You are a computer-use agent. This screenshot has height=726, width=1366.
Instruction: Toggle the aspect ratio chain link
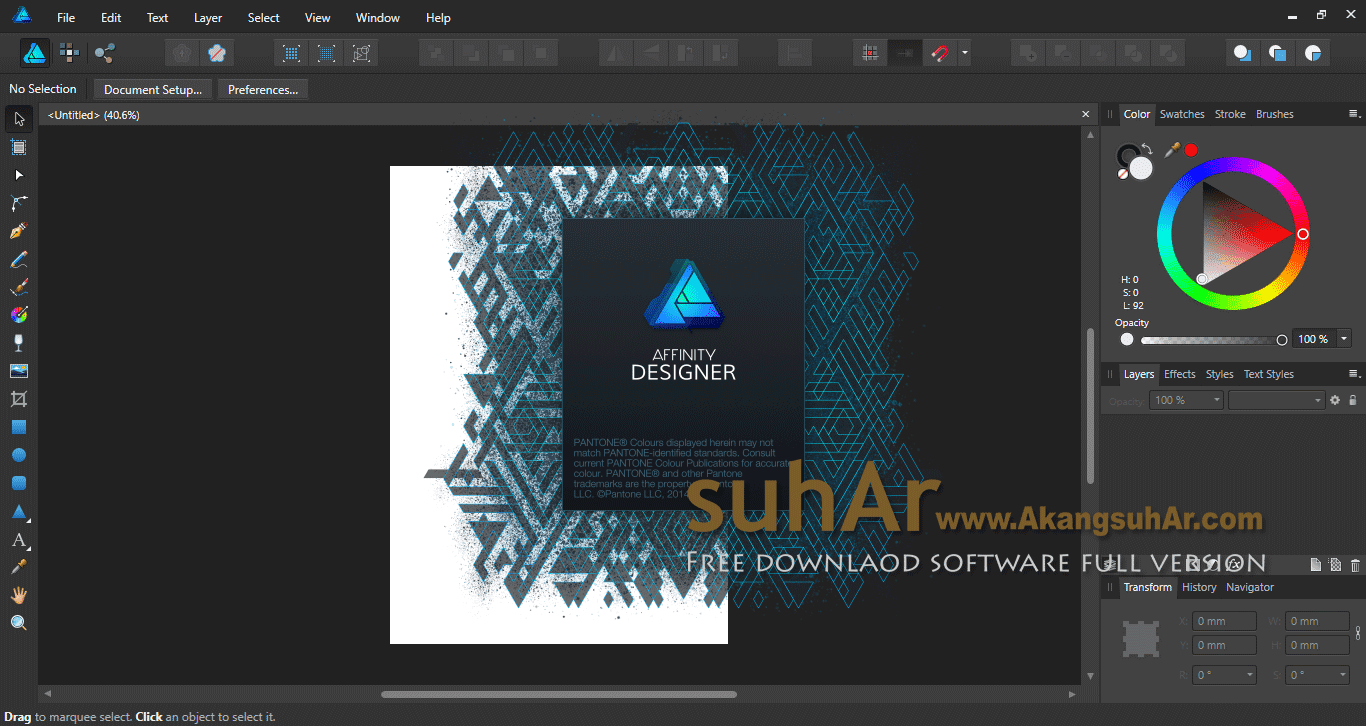click(1358, 633)
